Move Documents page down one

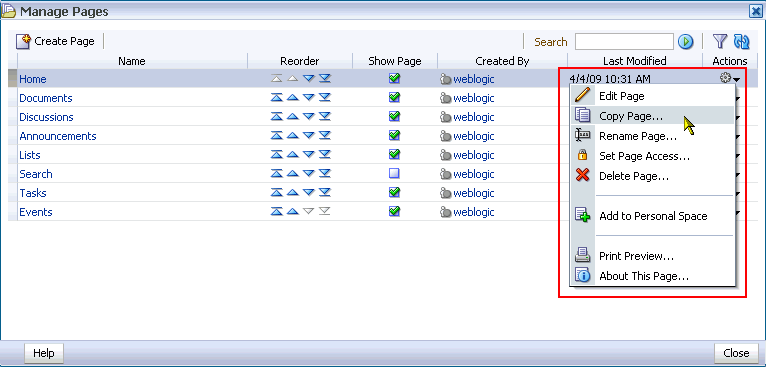(309, 98)
